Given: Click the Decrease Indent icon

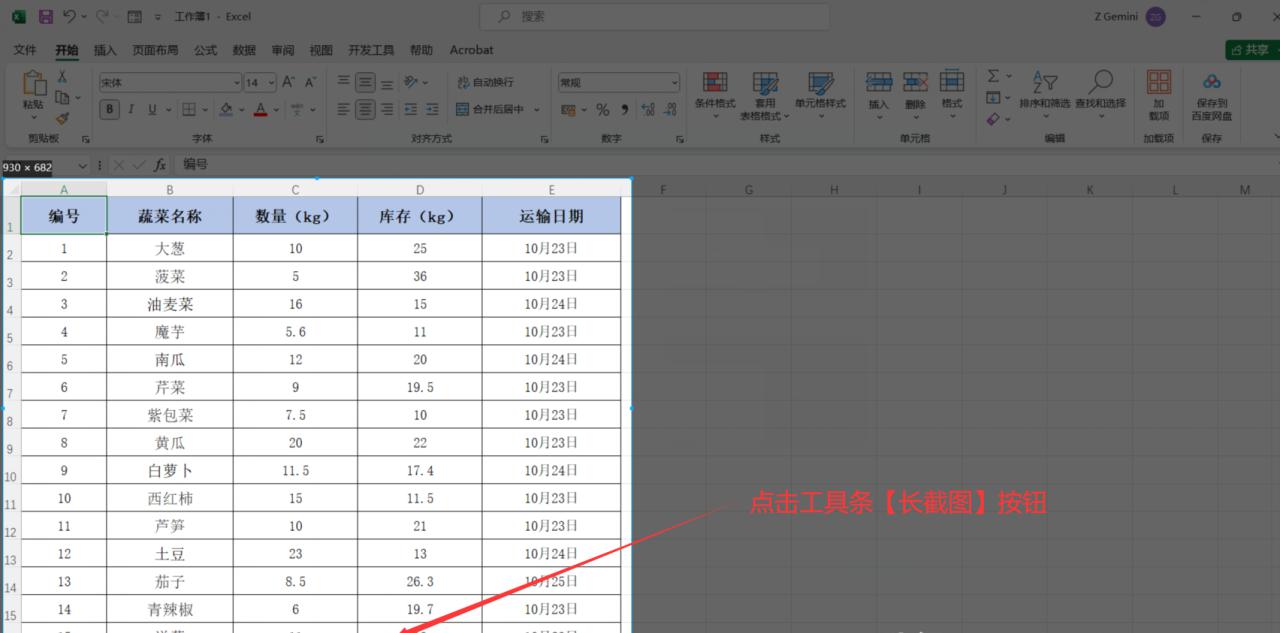Looking at the screenshot, I should click(411, 110).
